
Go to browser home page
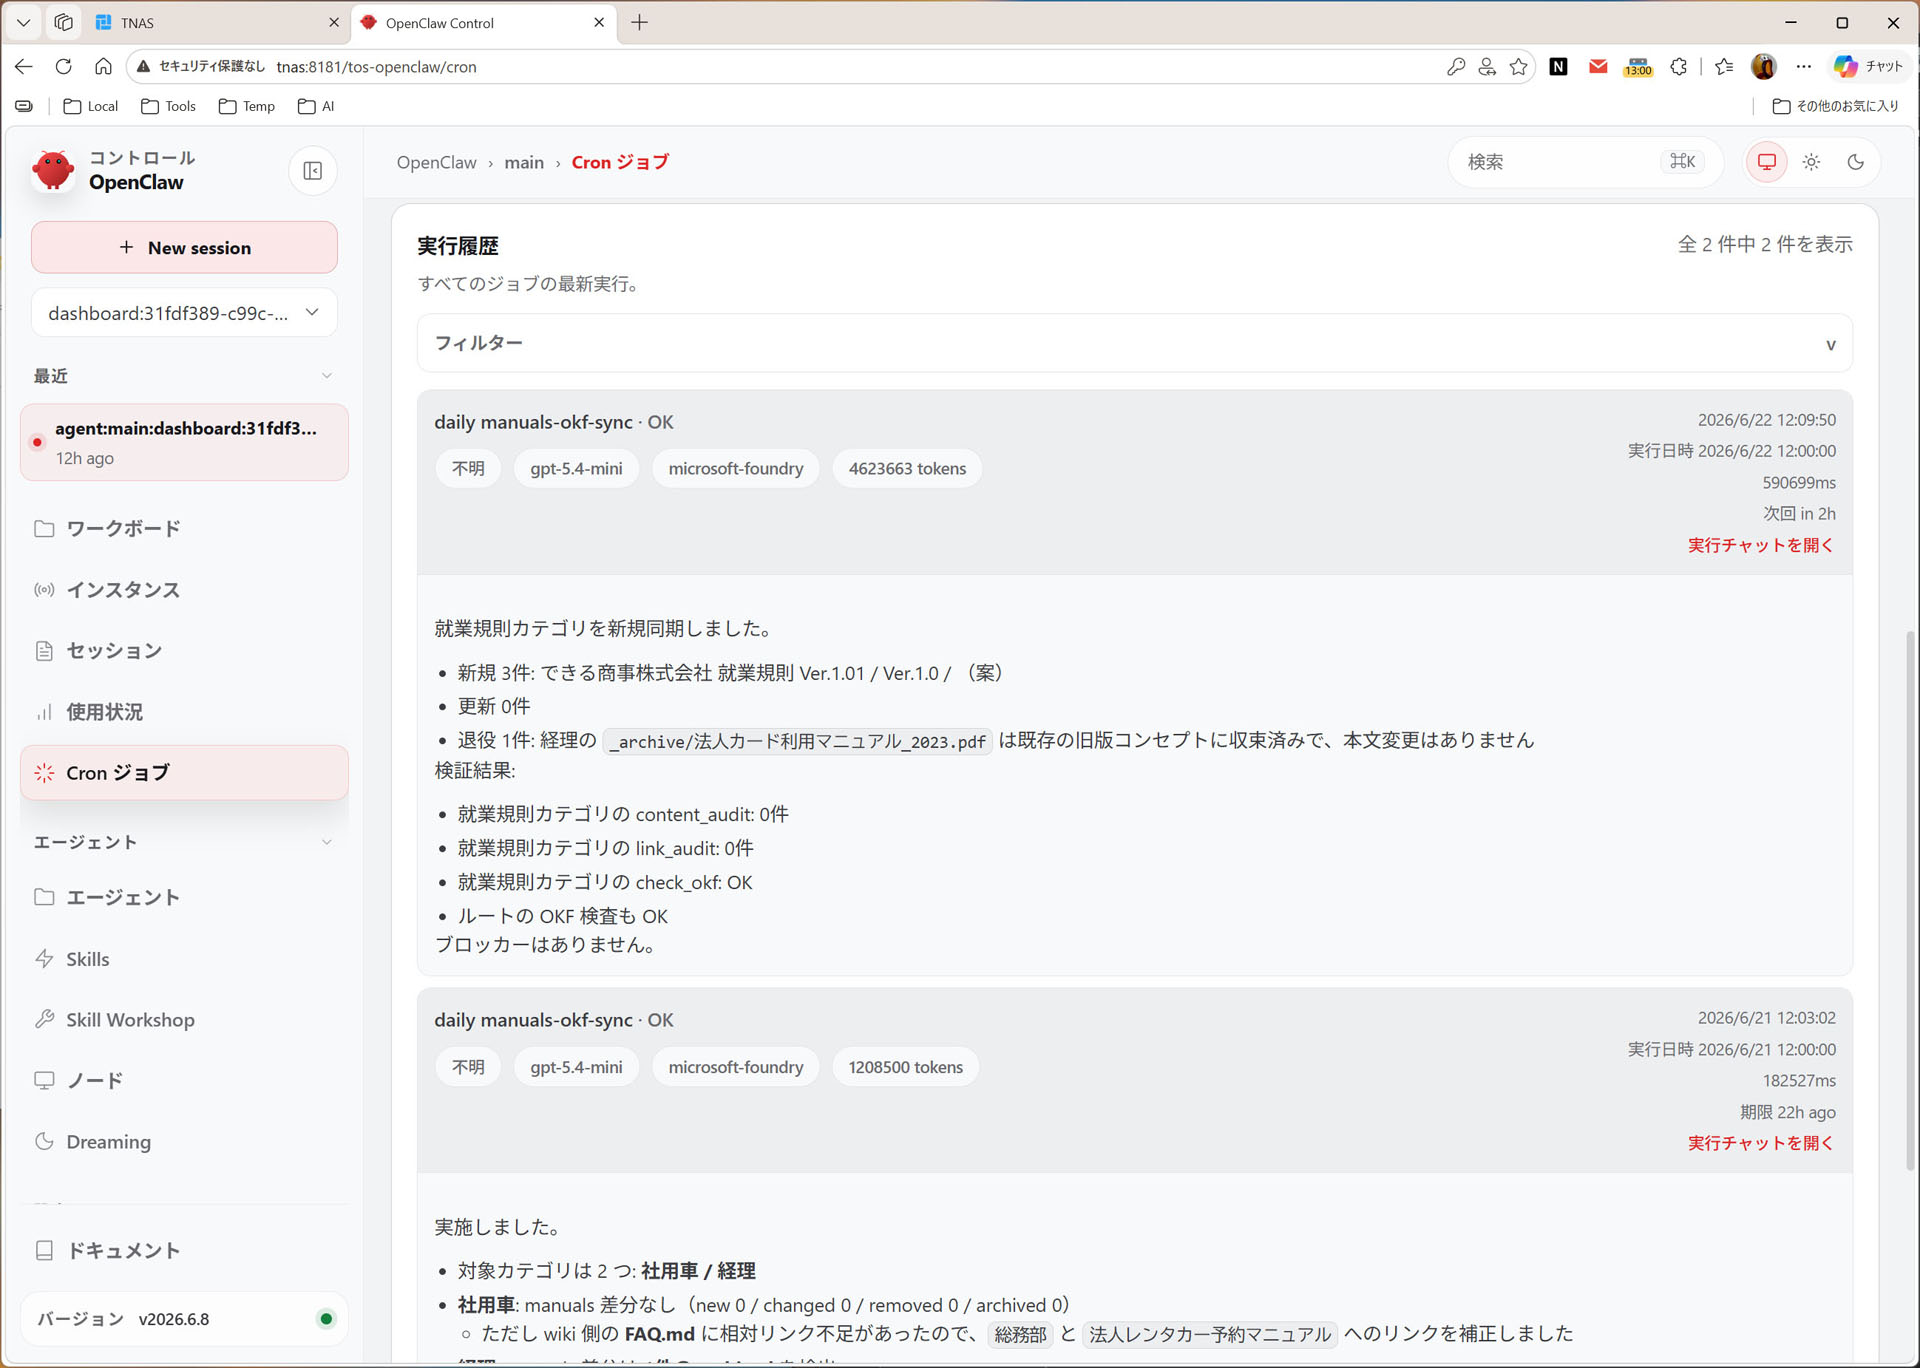[103, 66]
